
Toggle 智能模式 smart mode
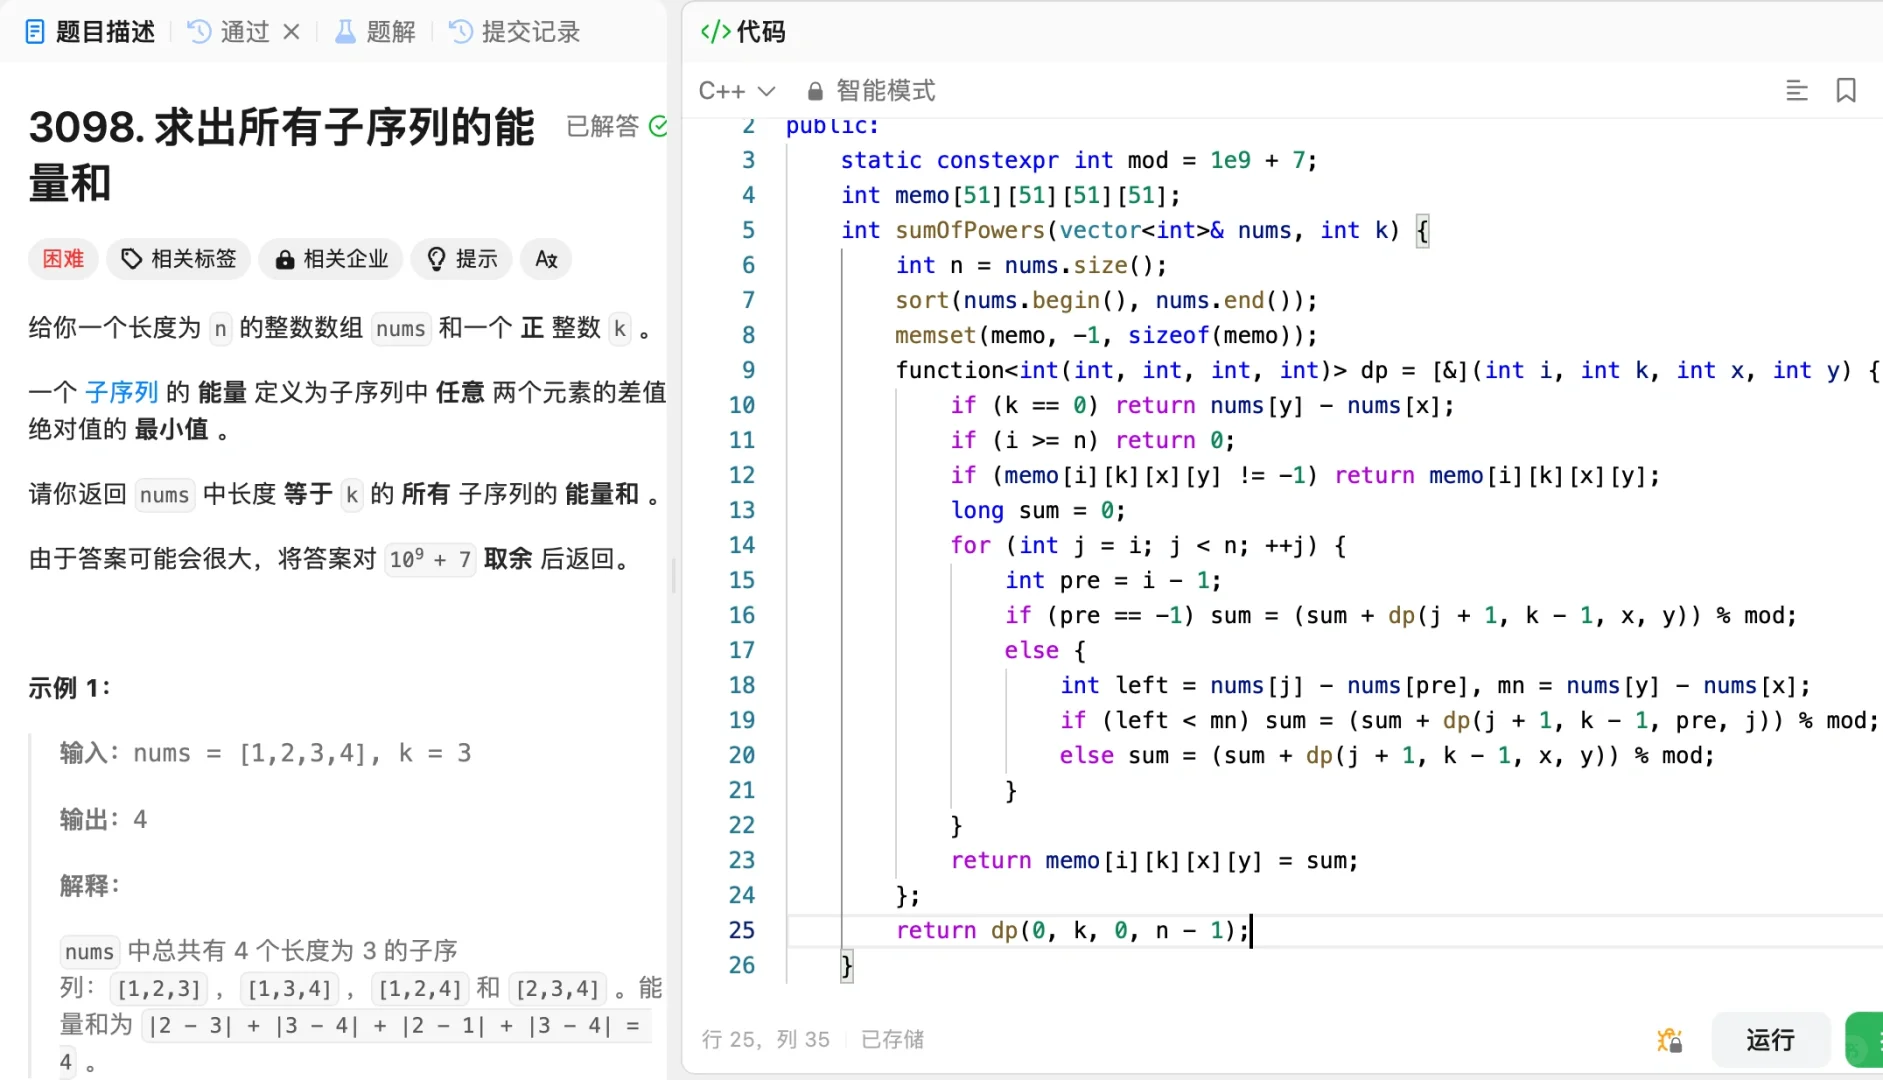click(871, 91)
